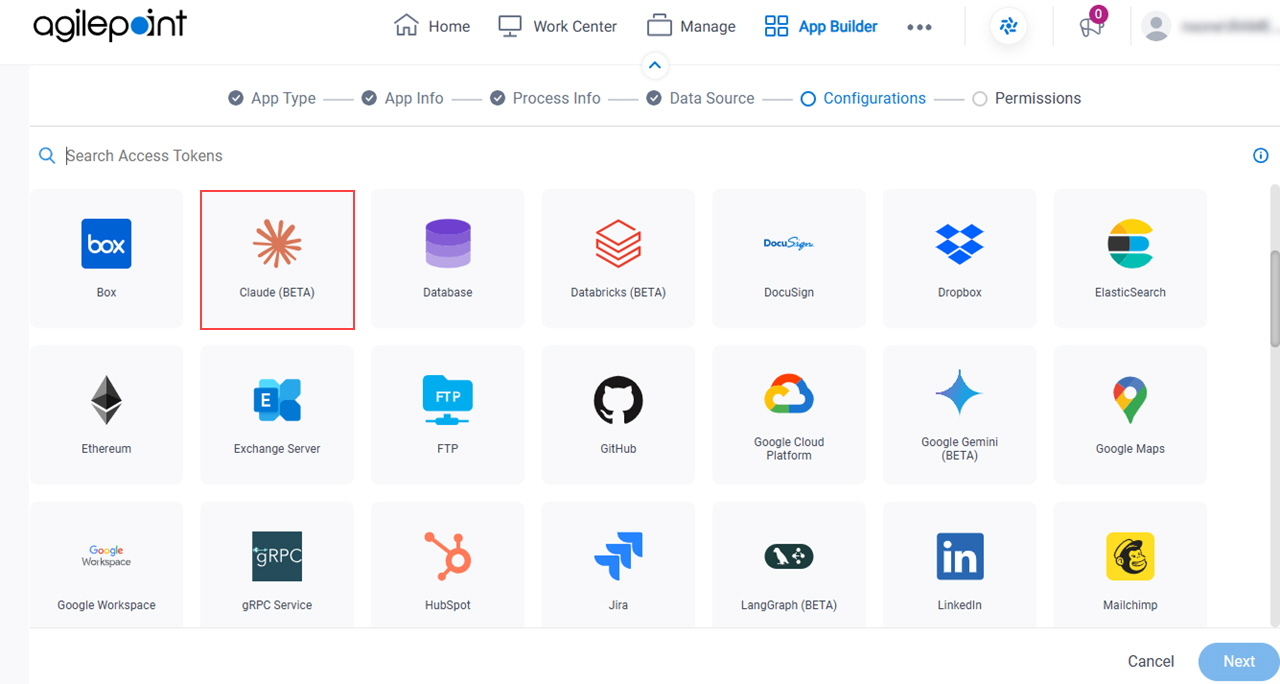Go to the App Type step
The image size is (1280, 684).
pyautogui.click(x=272, y=98)
